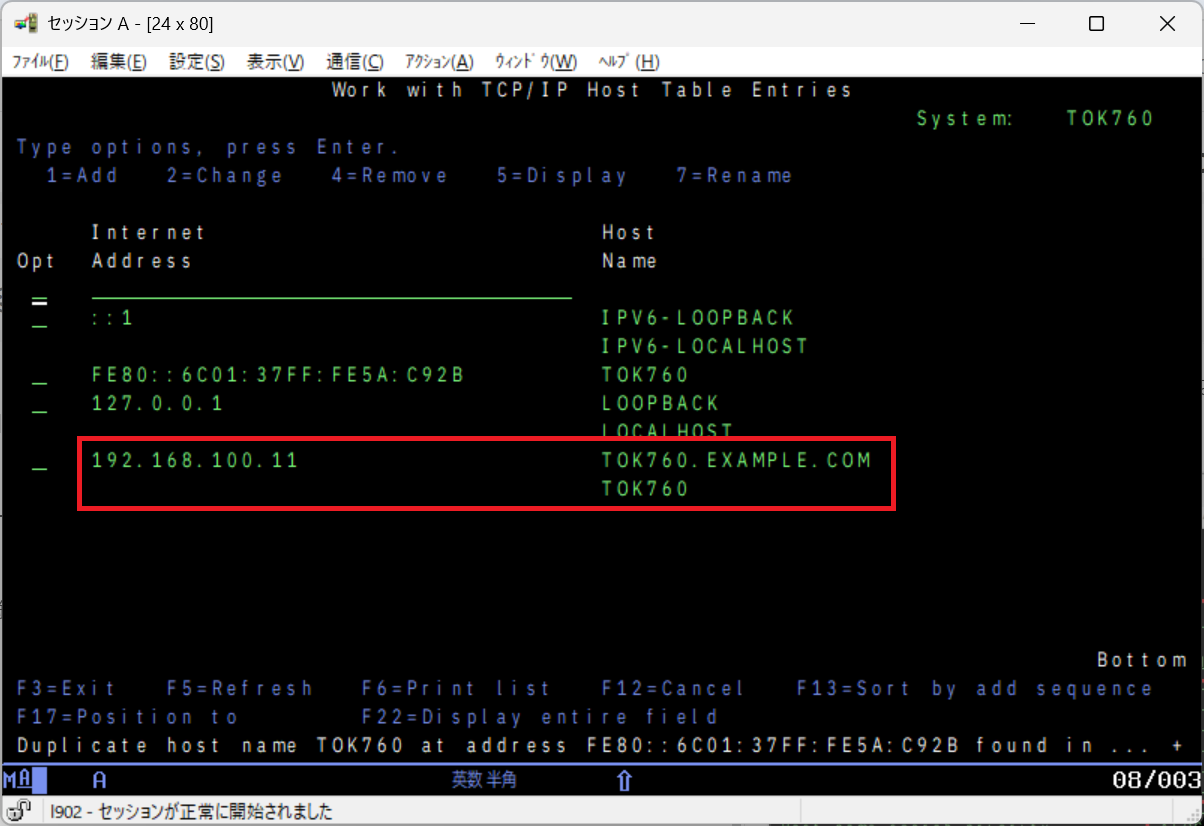Click the blank Internet Address entry field
The image size is (1204, 826).
[331, 290]
